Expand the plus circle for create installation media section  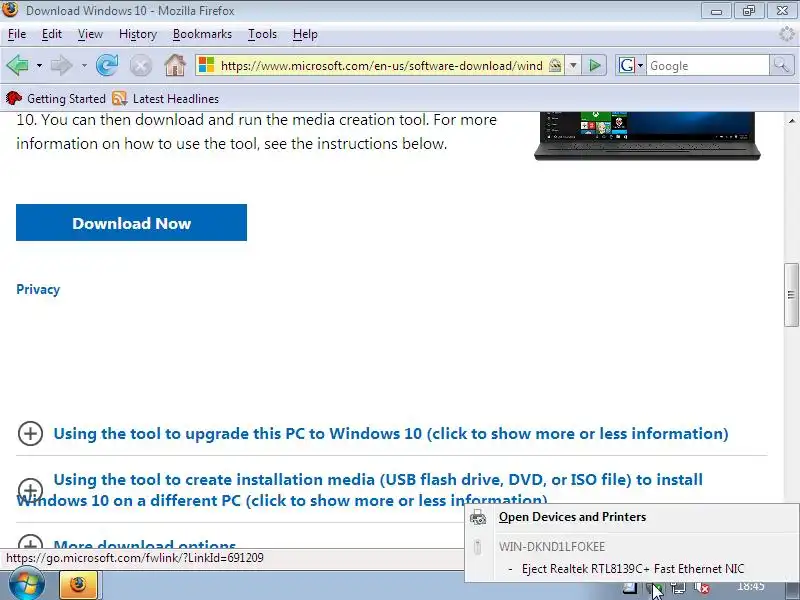point(31,490)
